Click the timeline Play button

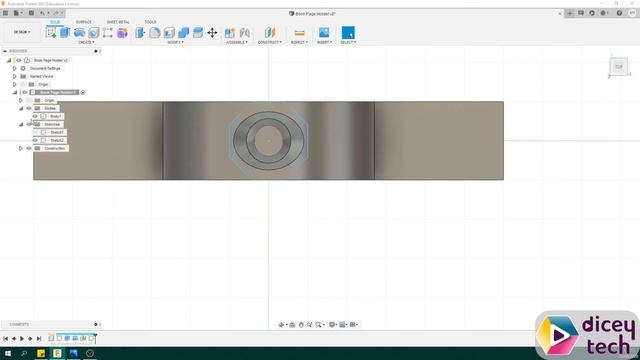[x=22, y=338]
